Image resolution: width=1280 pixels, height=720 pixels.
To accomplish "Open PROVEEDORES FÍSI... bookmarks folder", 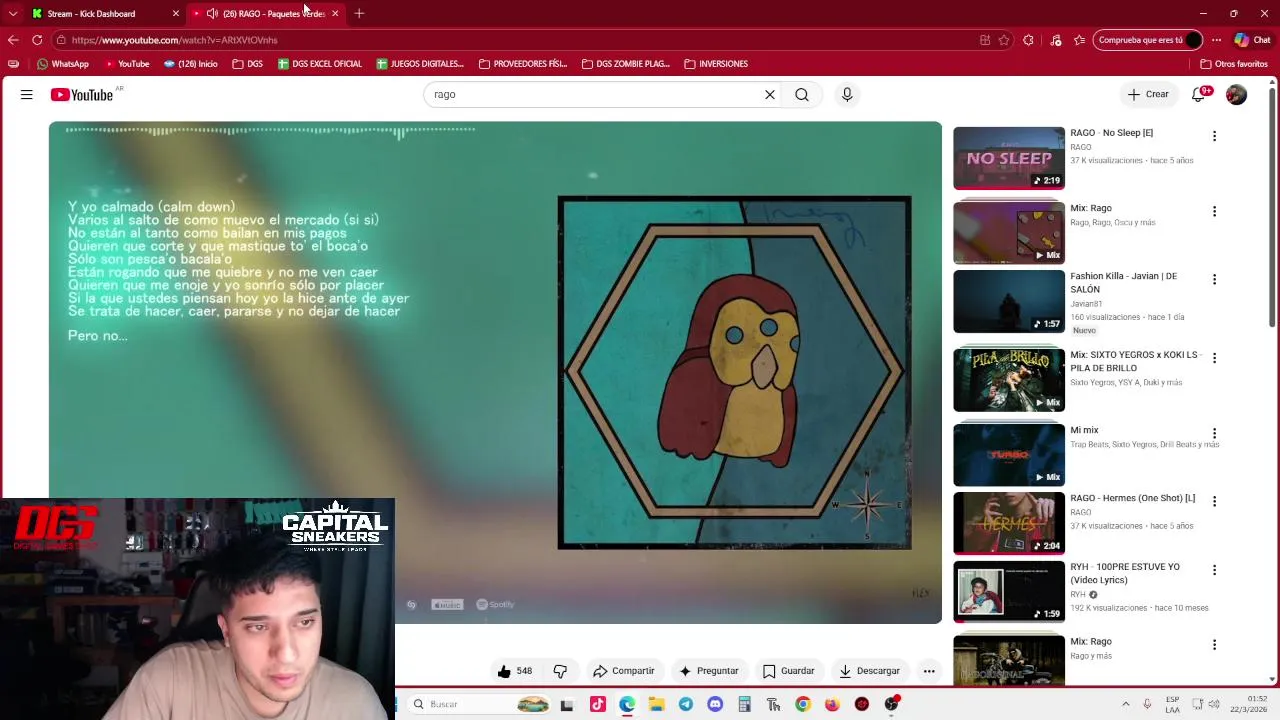I will [x=523, y=64].
